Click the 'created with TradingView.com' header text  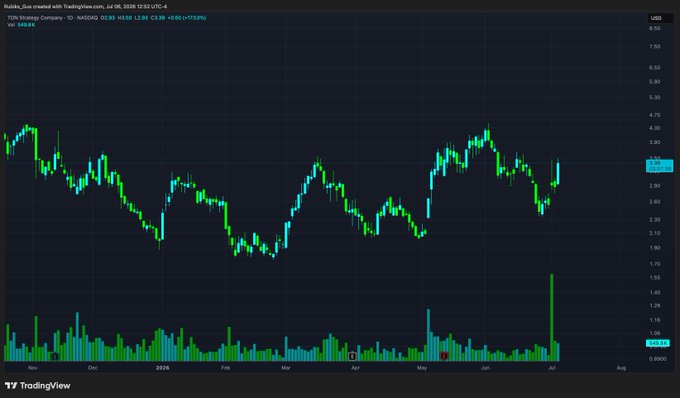pos(69,7)
